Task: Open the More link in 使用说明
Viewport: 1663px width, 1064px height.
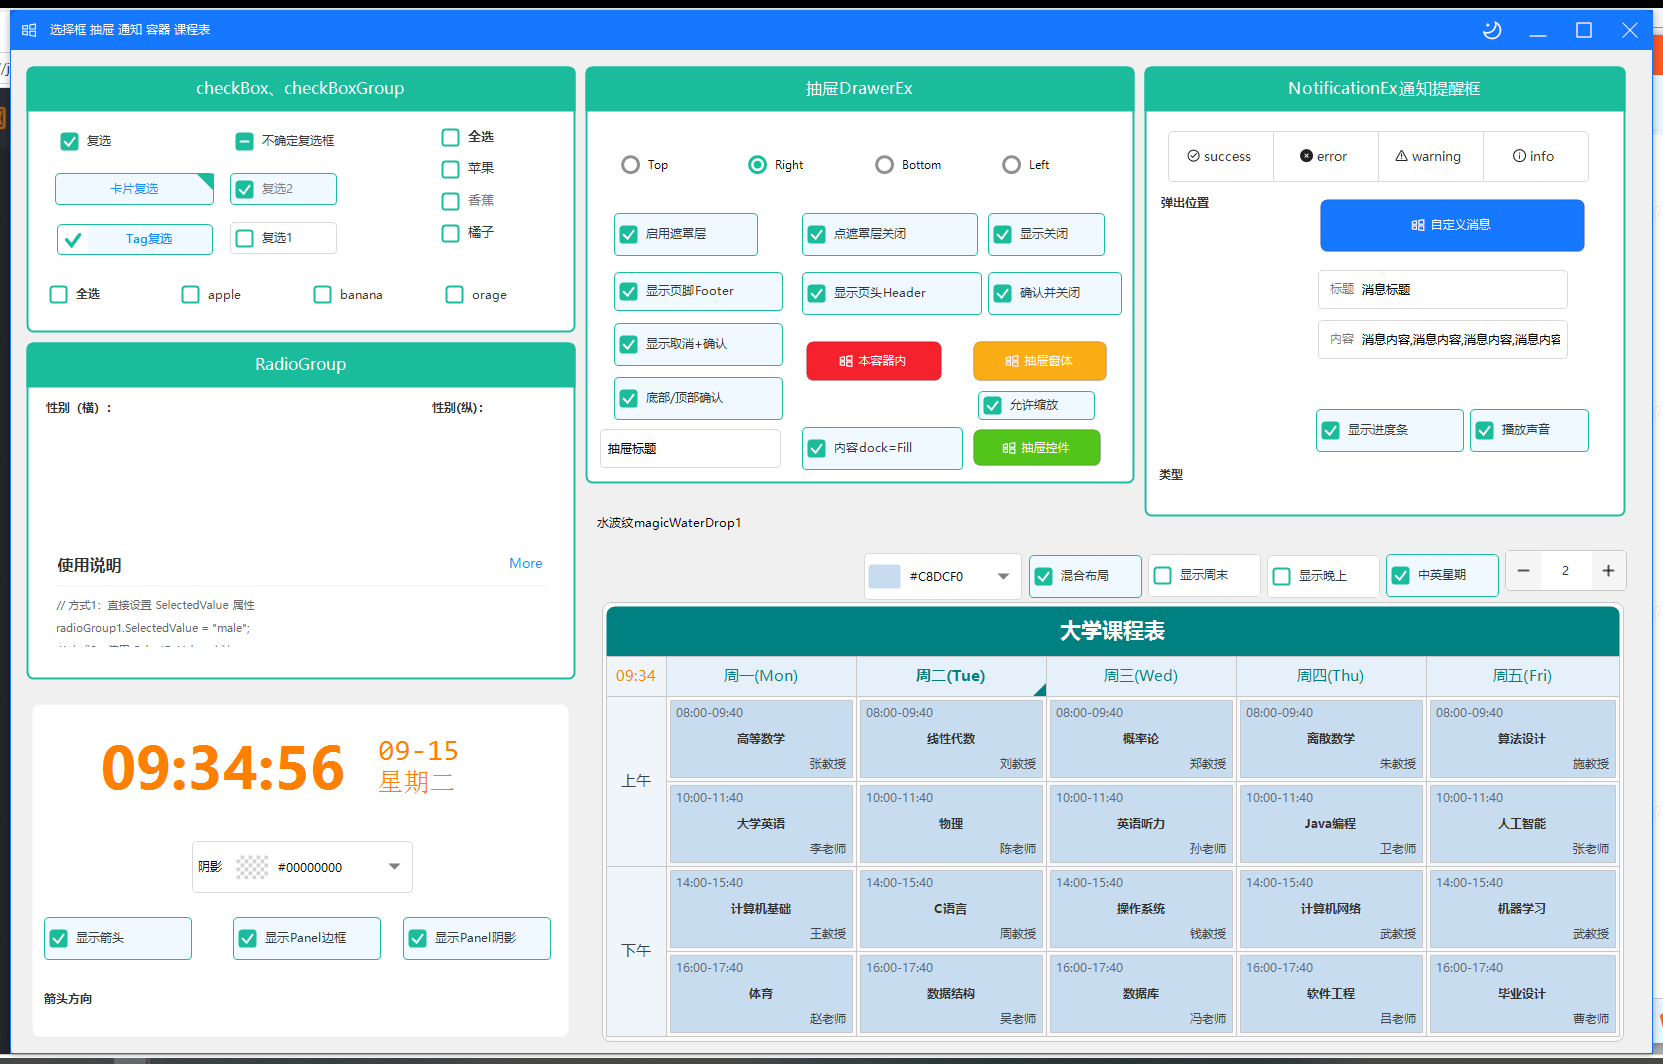Action: pyautogui.click(x=526, y=564)
